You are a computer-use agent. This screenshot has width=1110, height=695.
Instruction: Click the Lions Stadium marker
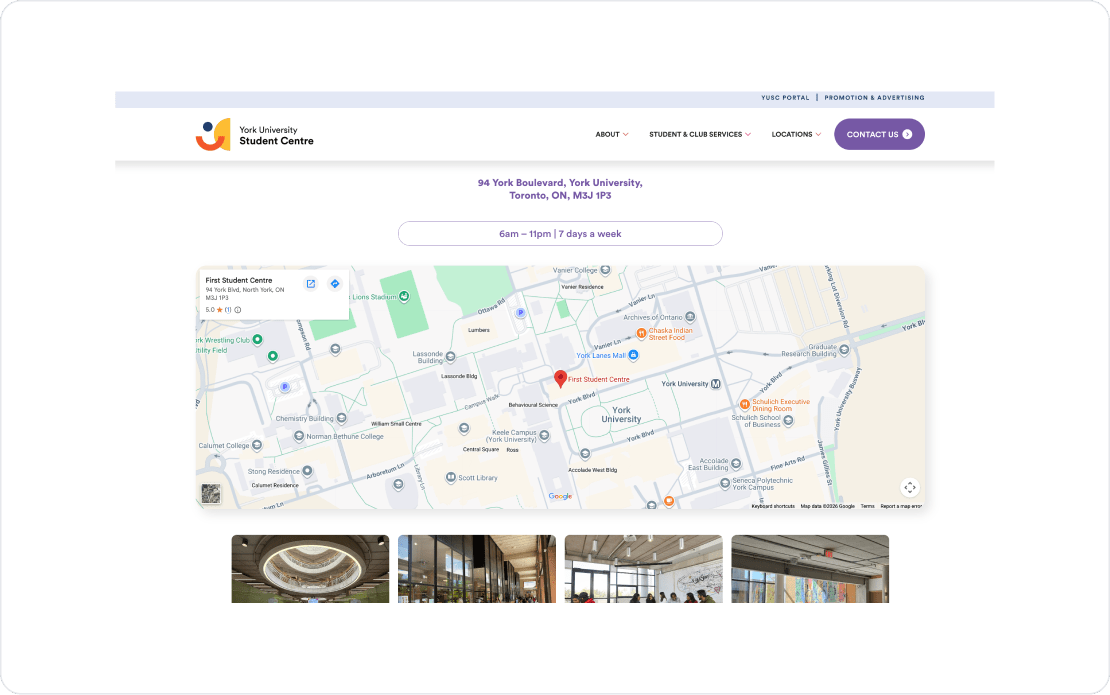pyautogui.click(x=404, y=297)
